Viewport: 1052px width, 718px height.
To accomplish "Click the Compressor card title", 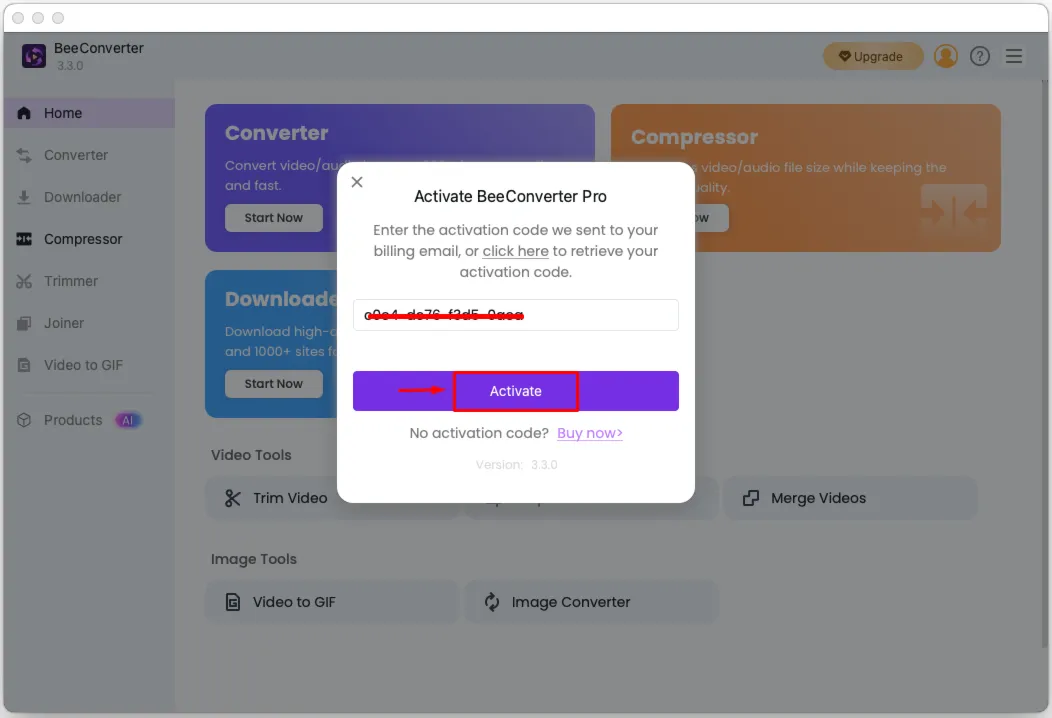I will click(x=694, y=137).
